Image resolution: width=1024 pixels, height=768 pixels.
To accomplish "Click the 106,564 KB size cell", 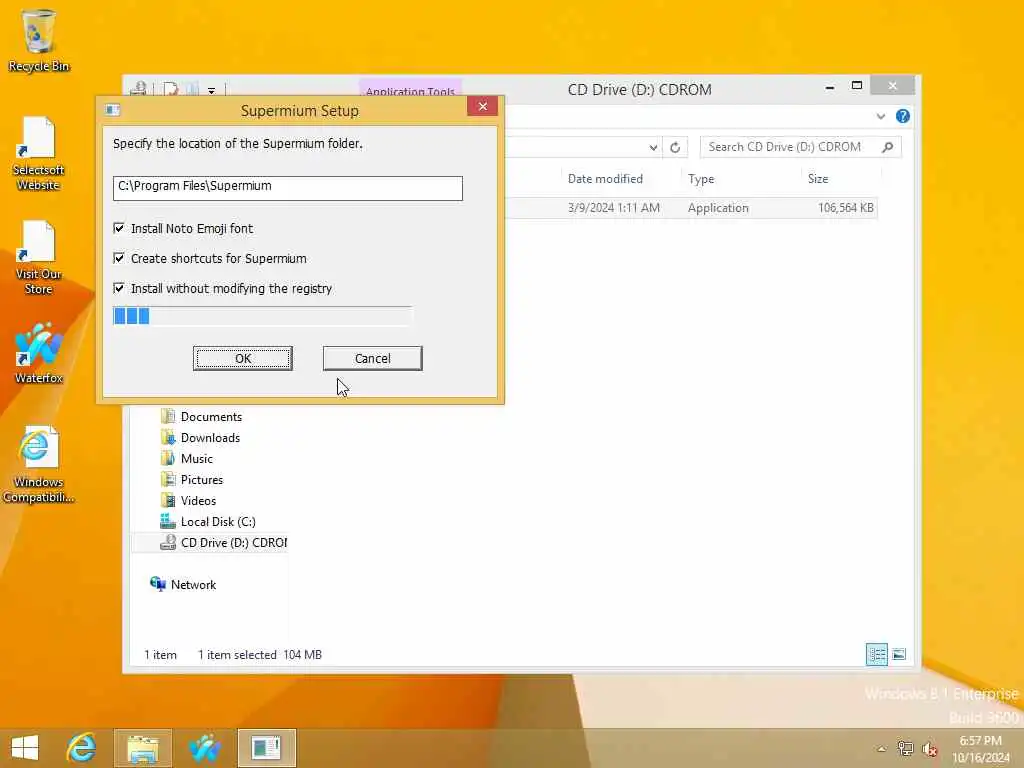I will [845, 208].
